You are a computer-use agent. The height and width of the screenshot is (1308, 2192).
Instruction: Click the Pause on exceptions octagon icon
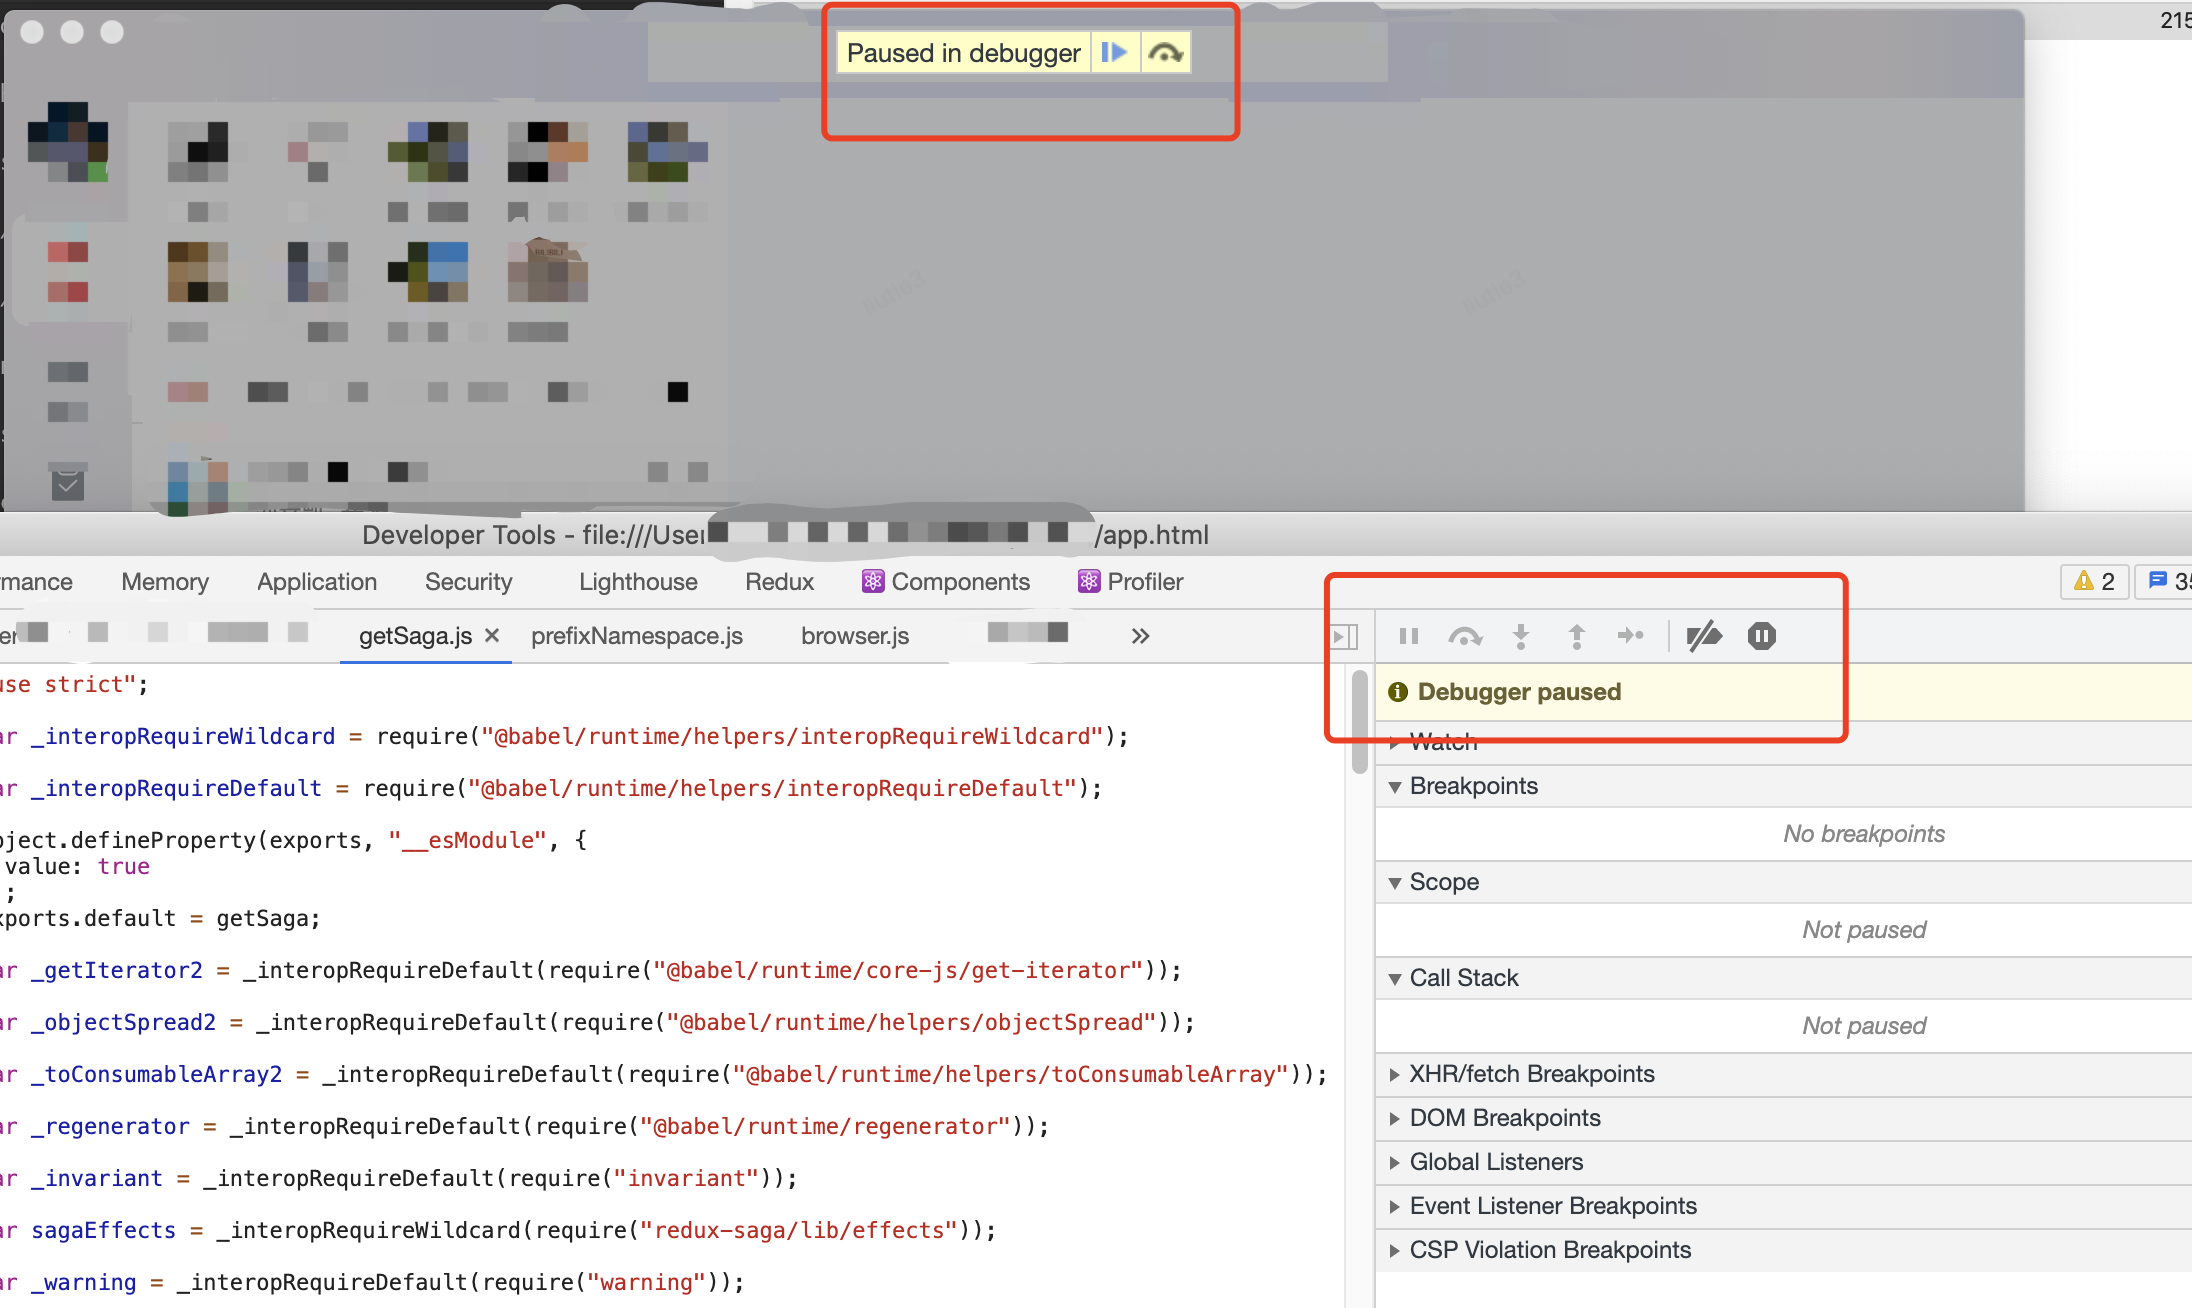click(1761, 636)
